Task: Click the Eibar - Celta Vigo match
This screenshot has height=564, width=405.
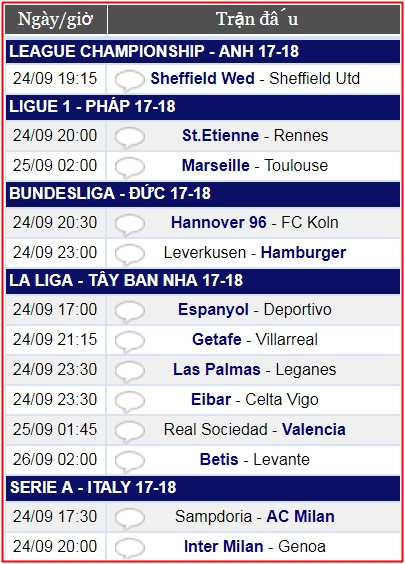Action: [255, 399]
